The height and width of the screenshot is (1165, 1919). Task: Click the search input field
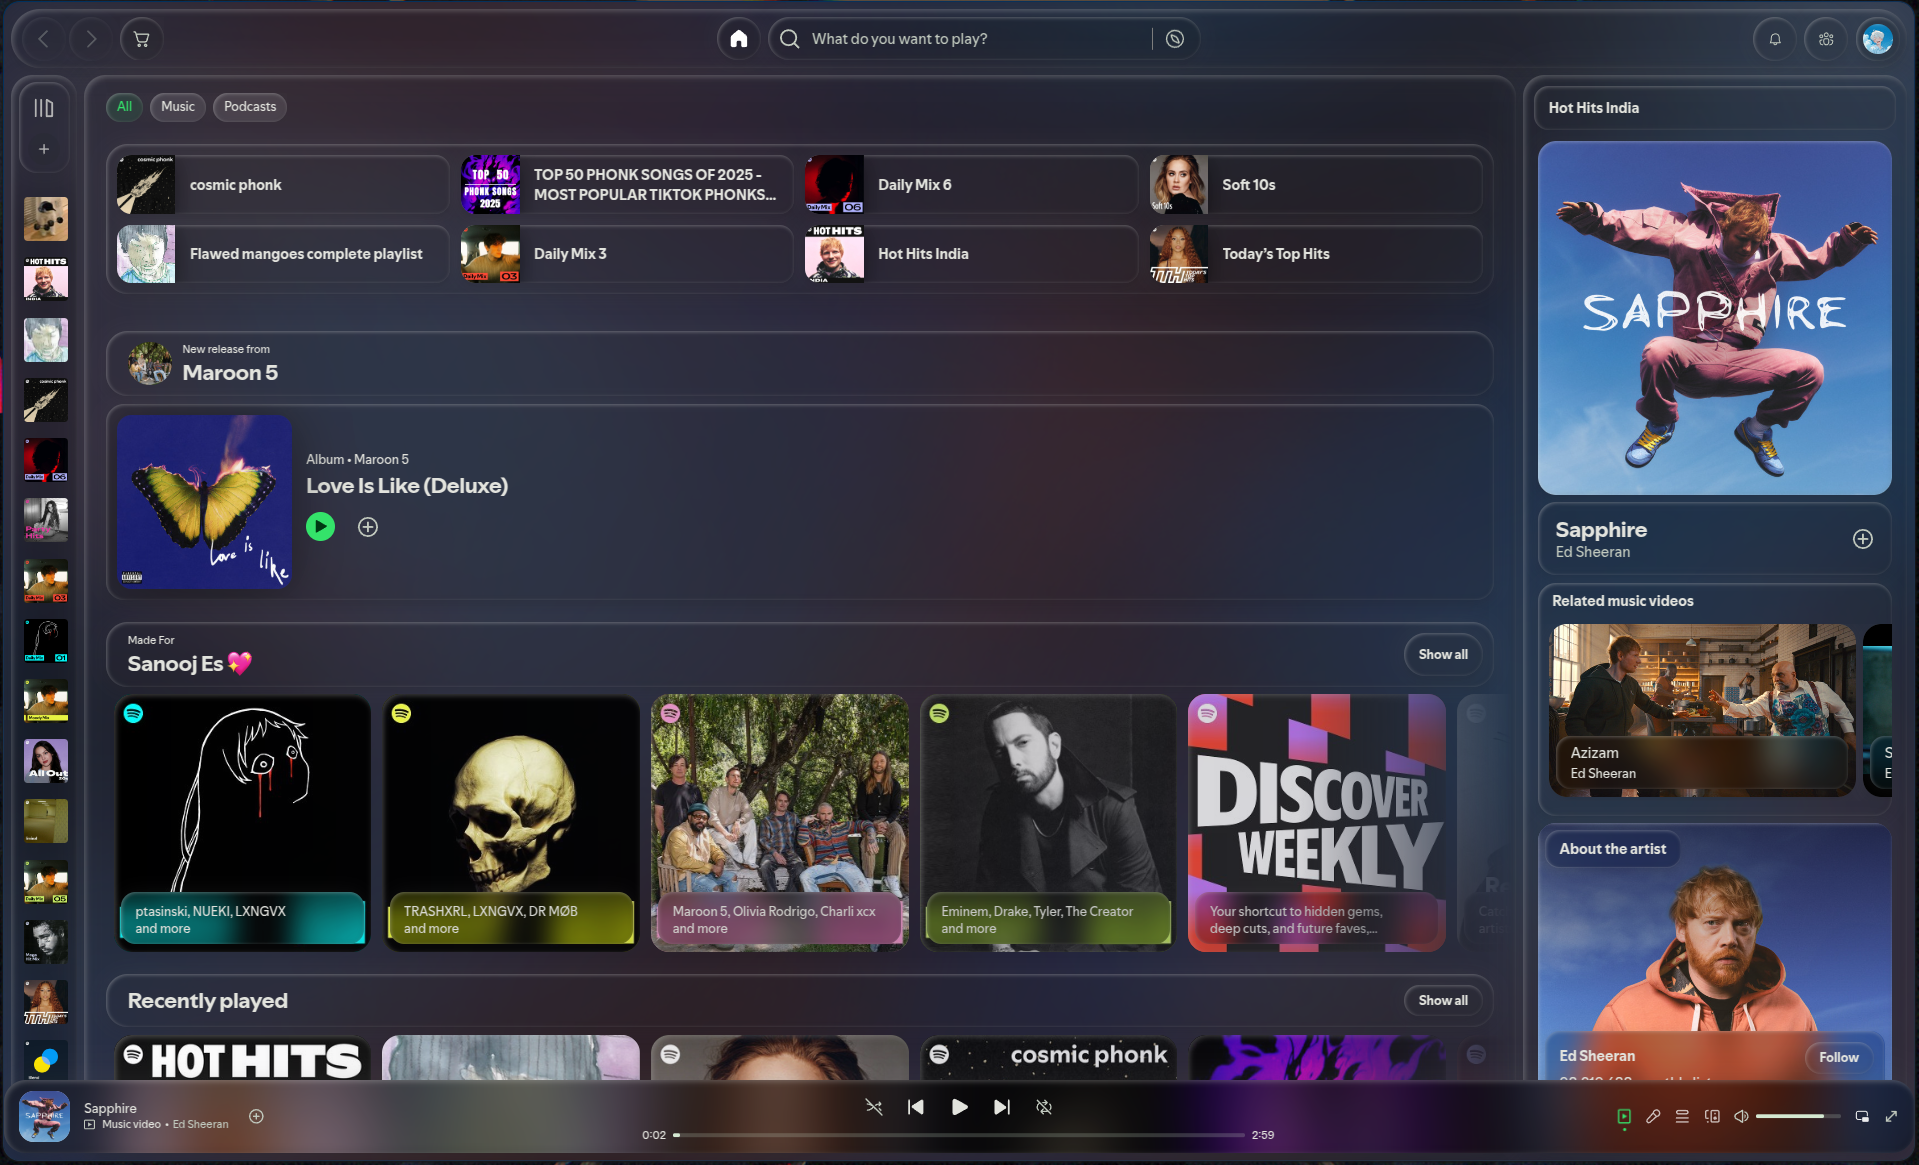point(975,39)
